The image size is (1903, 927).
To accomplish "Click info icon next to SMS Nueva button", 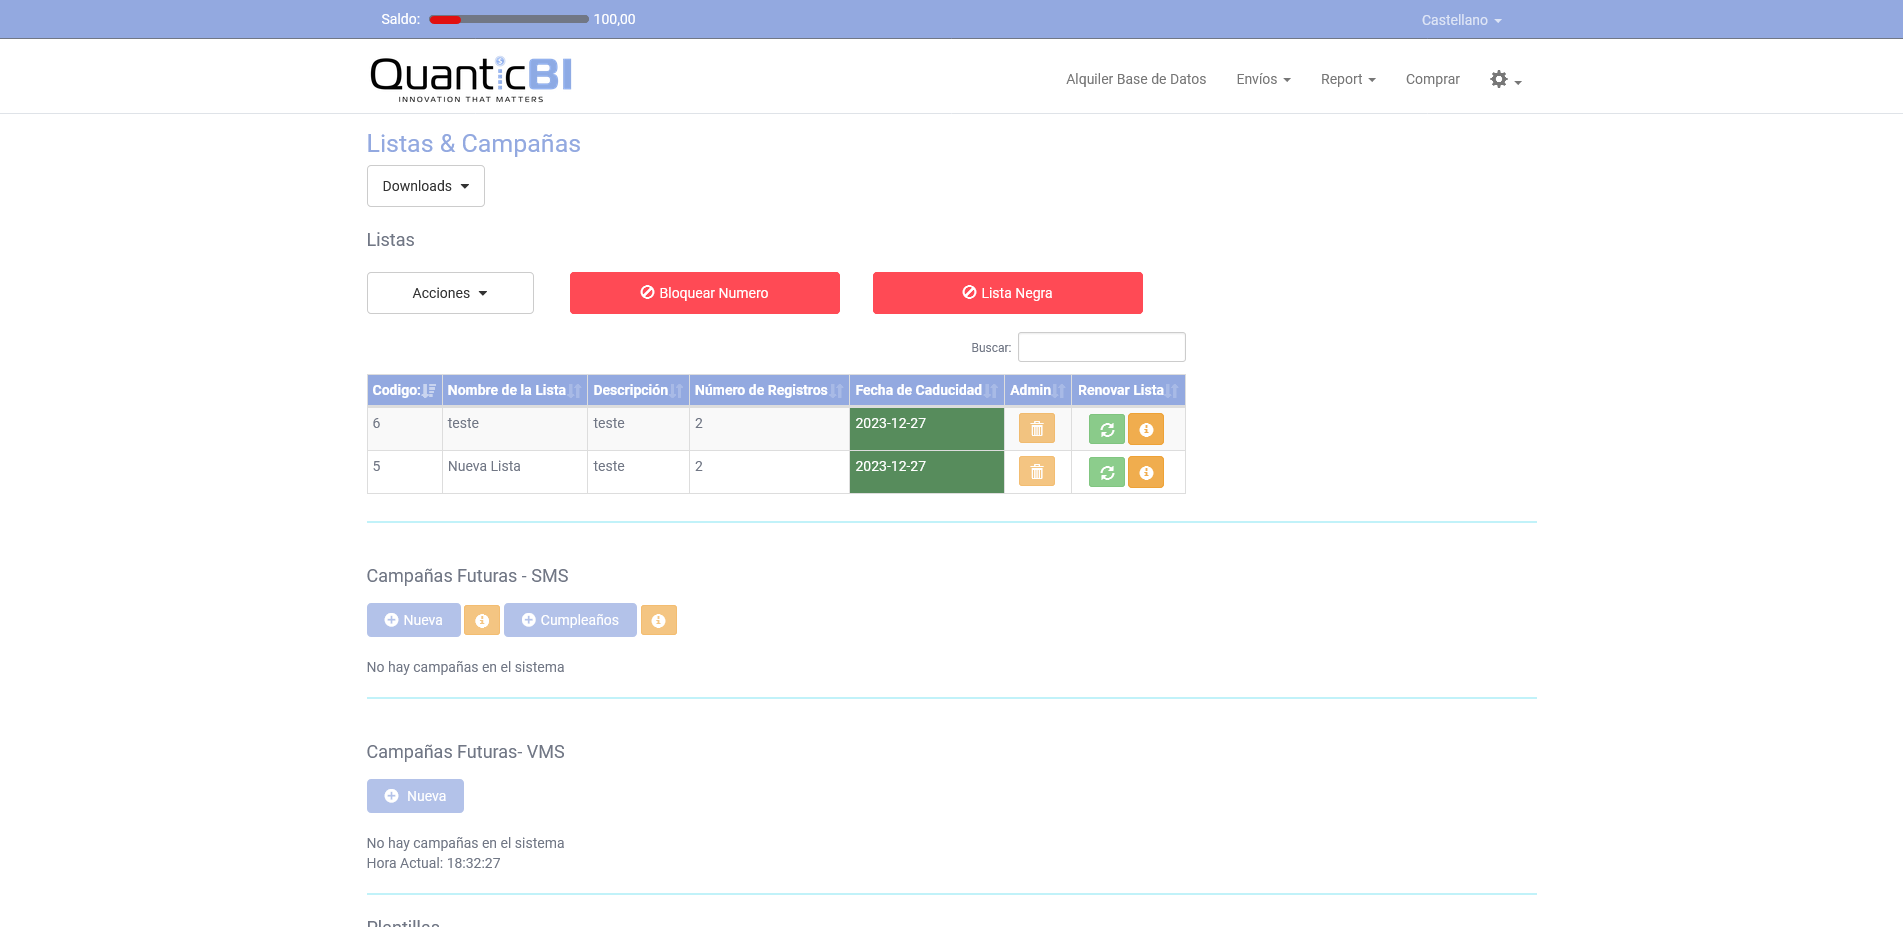I will (x=481, y=621).
